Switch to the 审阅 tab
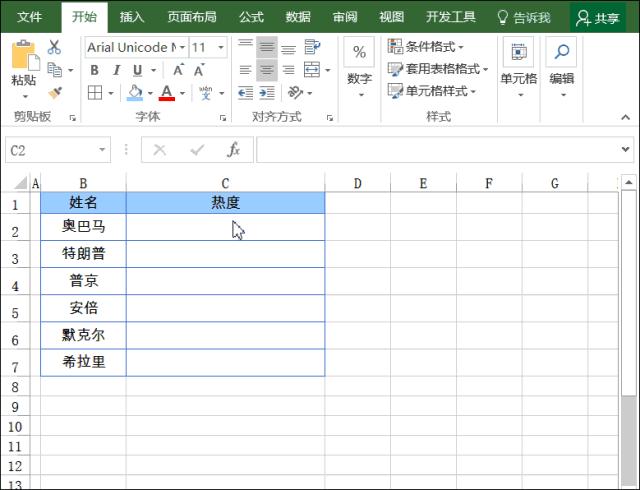 345,17
